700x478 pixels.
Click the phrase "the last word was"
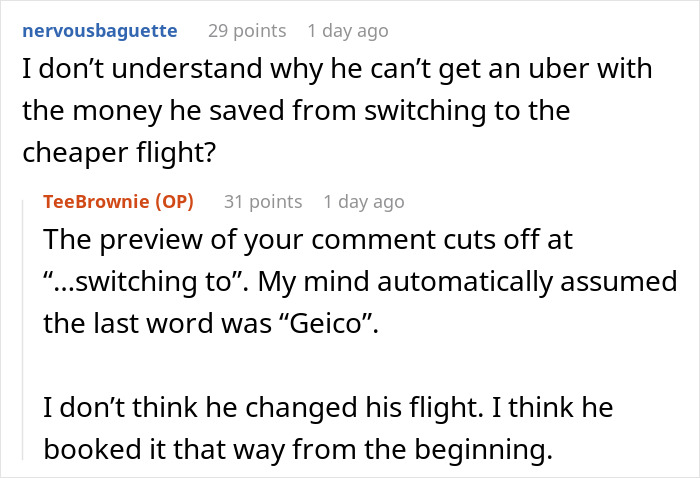(x=158, y=323)
